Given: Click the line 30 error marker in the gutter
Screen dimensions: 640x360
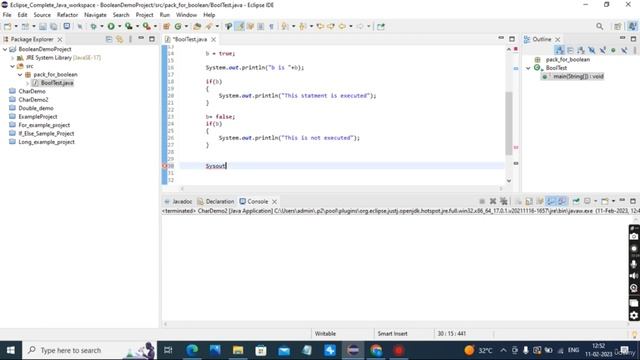Looking at the screenshot, I should 165,166.
